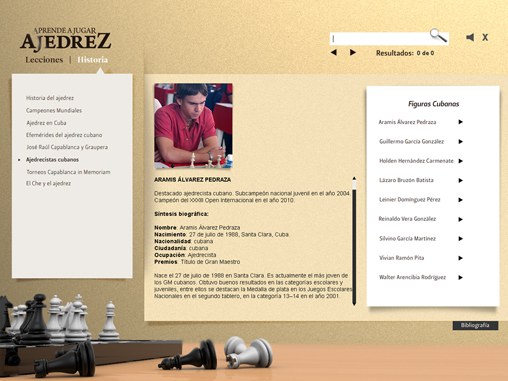Expand Leinier Domínguez Pérez entry arrow
The image size is (508, 381).
coord(460,200)
